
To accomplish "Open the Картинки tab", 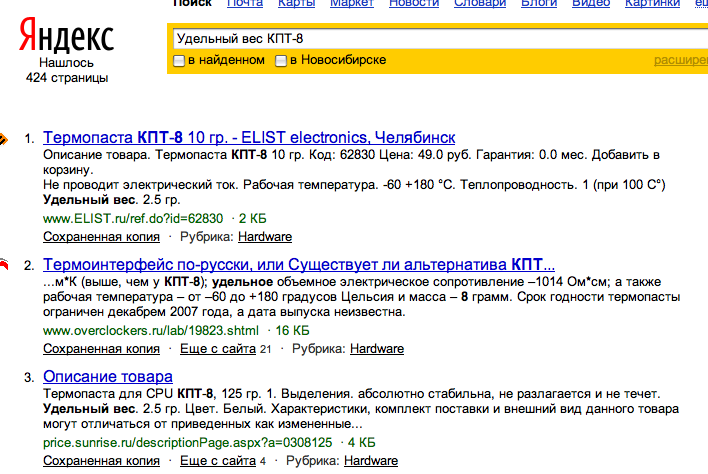I will 652,4.
